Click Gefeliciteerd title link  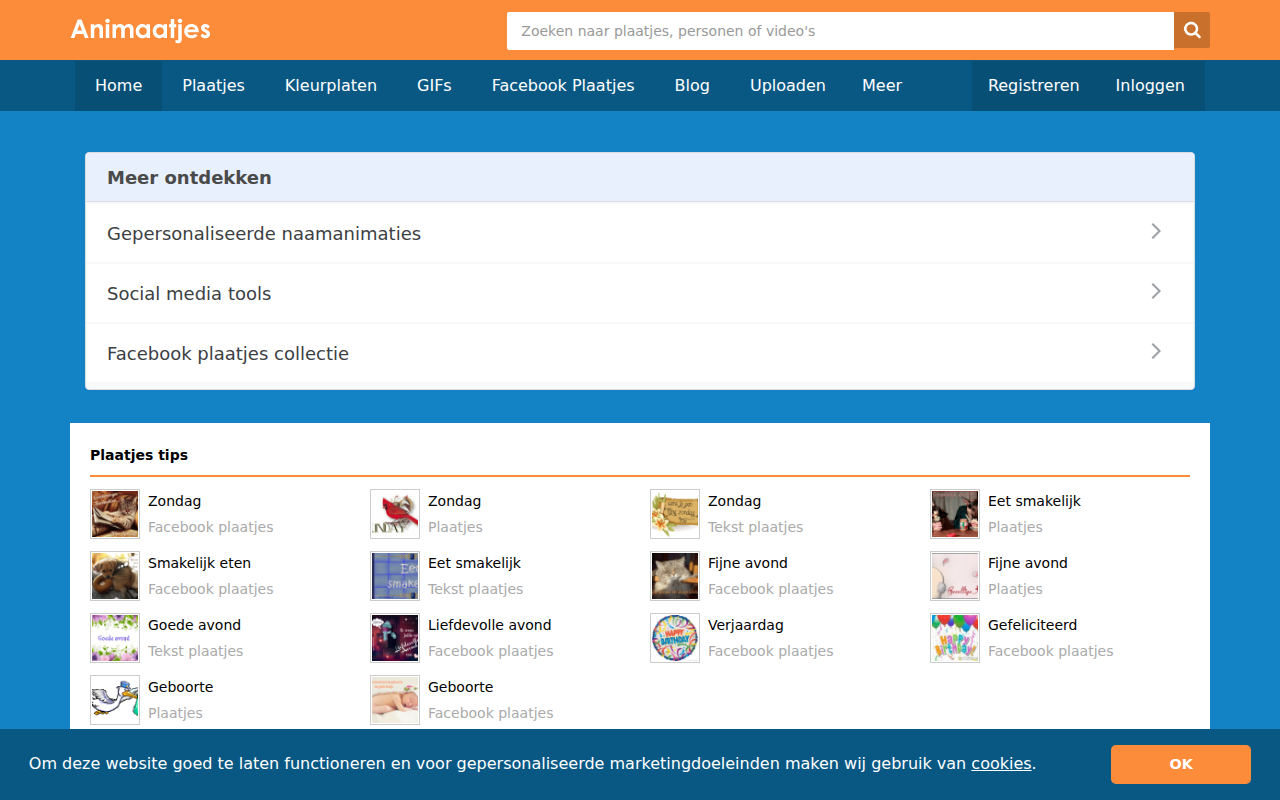tap(1032, 625)
